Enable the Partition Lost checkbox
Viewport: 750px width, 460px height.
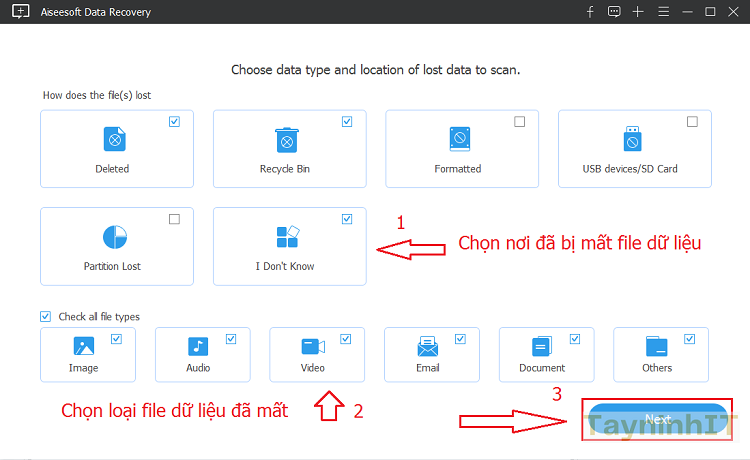pos(174,219)
